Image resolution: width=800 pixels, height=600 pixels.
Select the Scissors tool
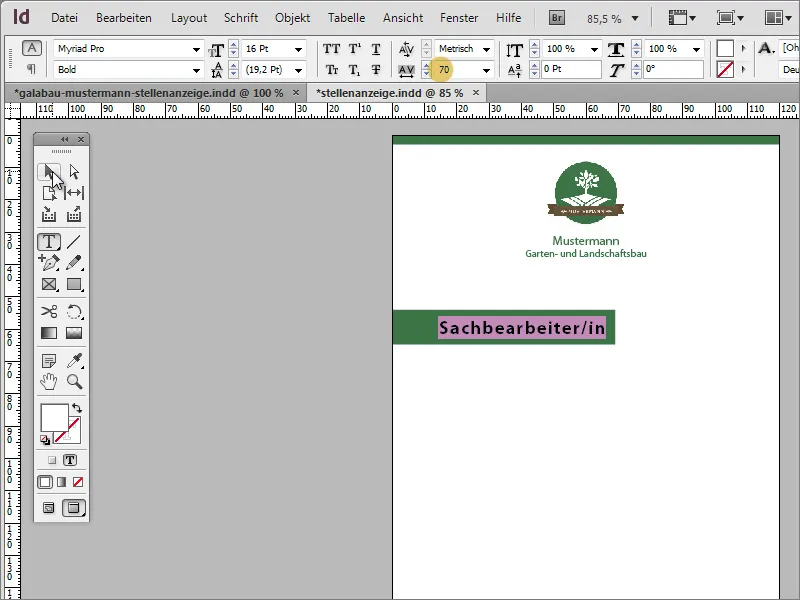49,312
